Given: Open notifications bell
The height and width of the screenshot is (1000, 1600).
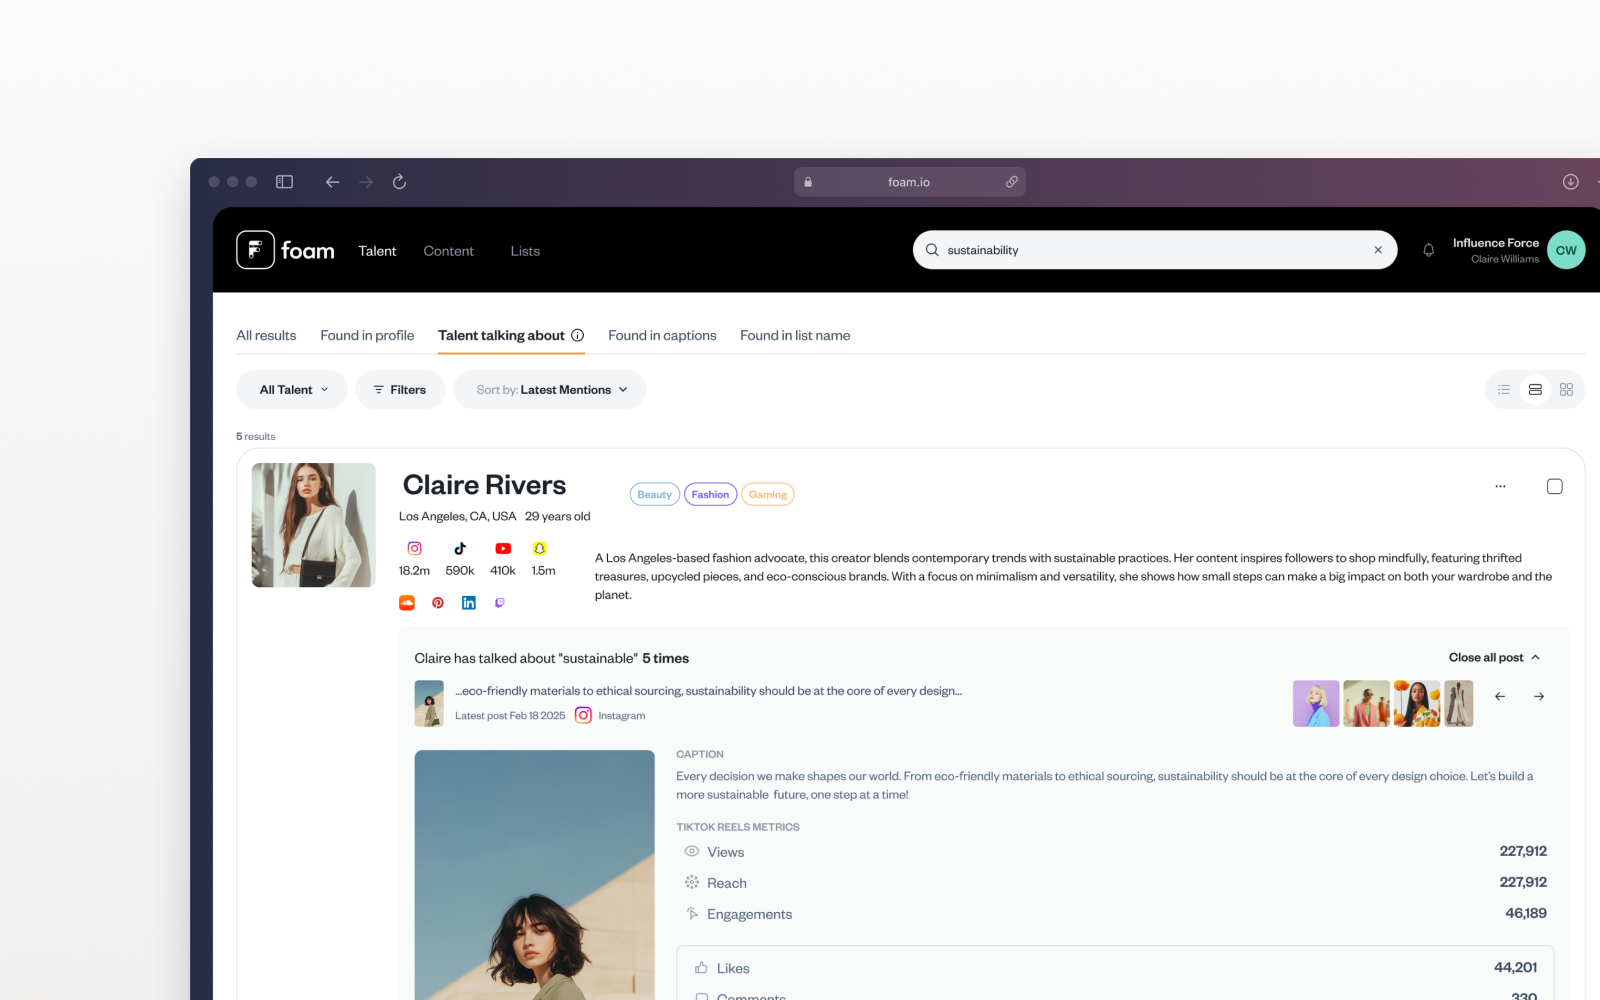Looking at the screenshot, I should pyautogui.click(x=1429, y=250).
